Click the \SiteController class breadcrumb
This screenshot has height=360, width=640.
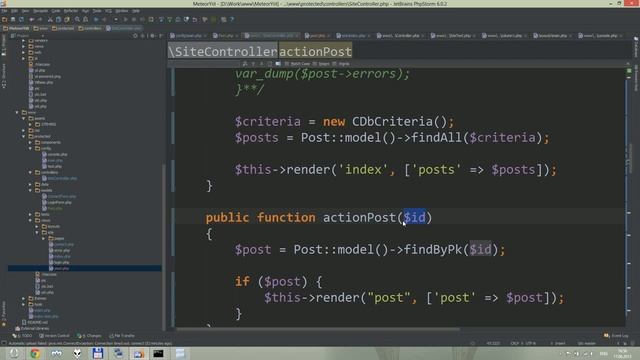point(223,51)
